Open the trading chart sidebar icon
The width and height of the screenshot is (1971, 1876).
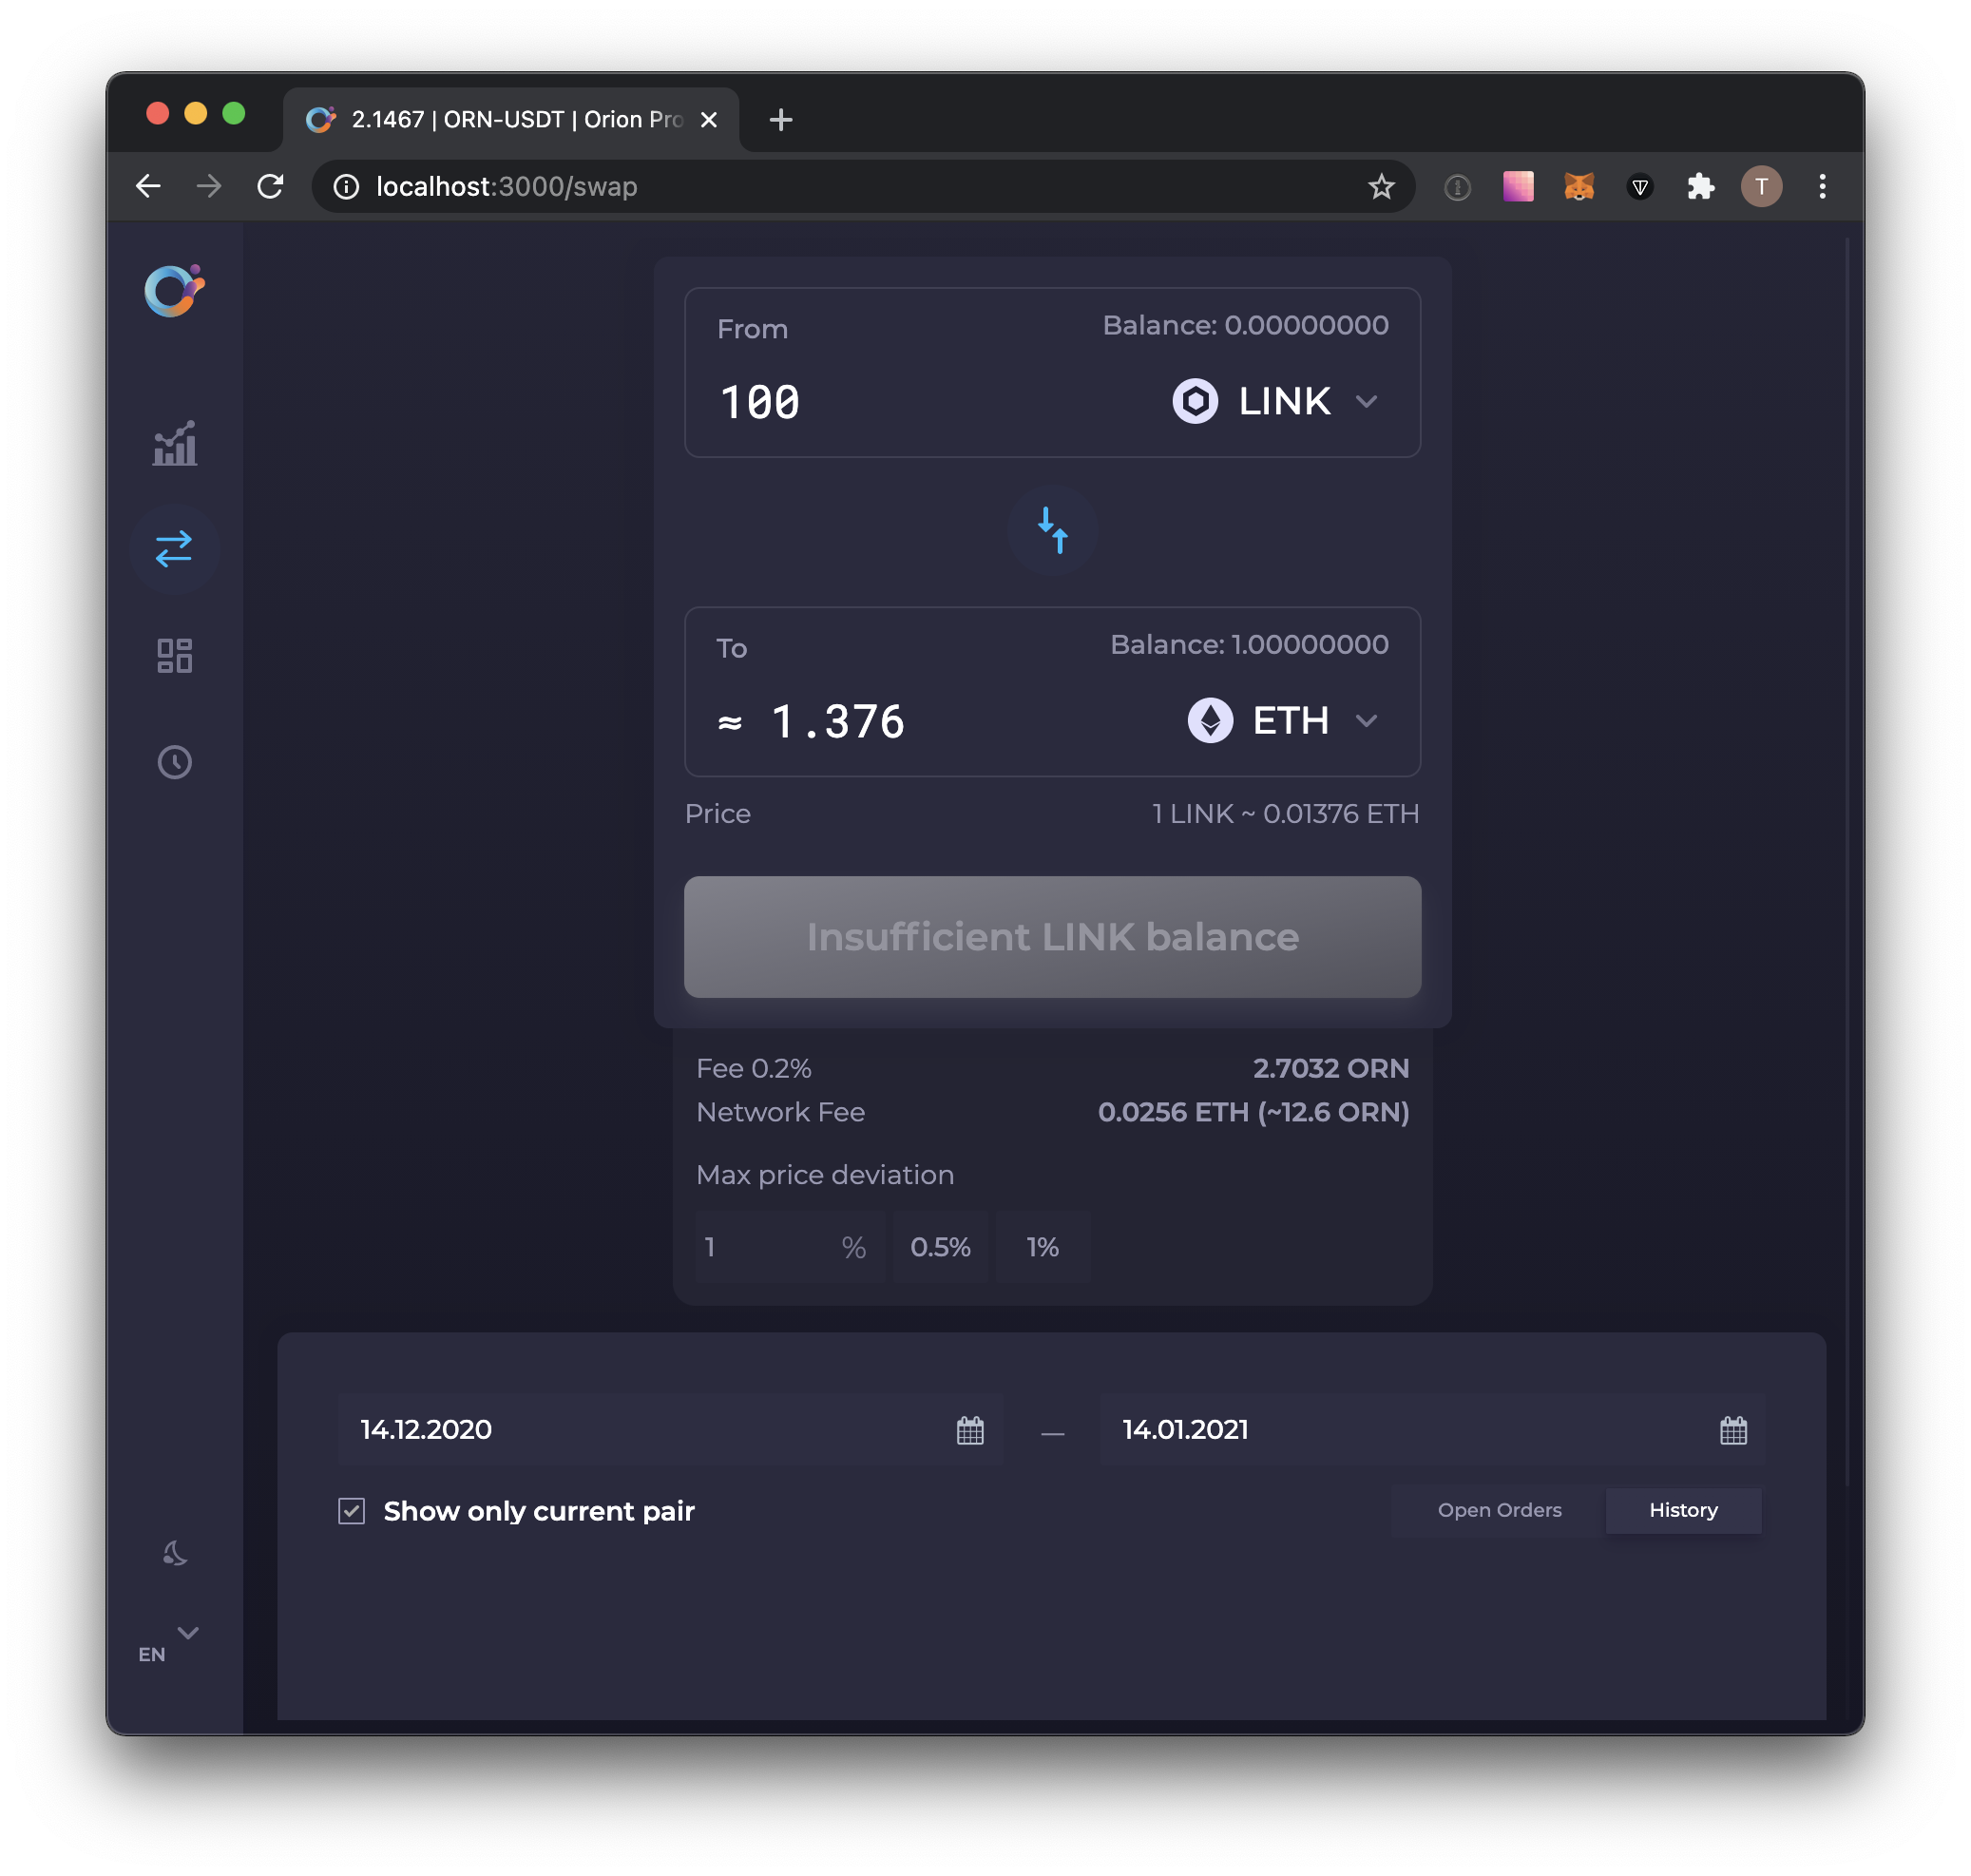coord(175,443)
